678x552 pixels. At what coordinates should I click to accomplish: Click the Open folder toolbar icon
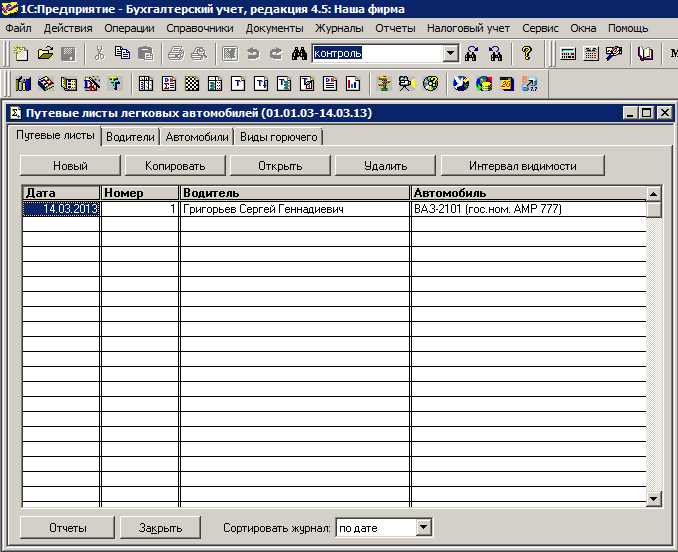pyautogui.click(x=45, y=54)
